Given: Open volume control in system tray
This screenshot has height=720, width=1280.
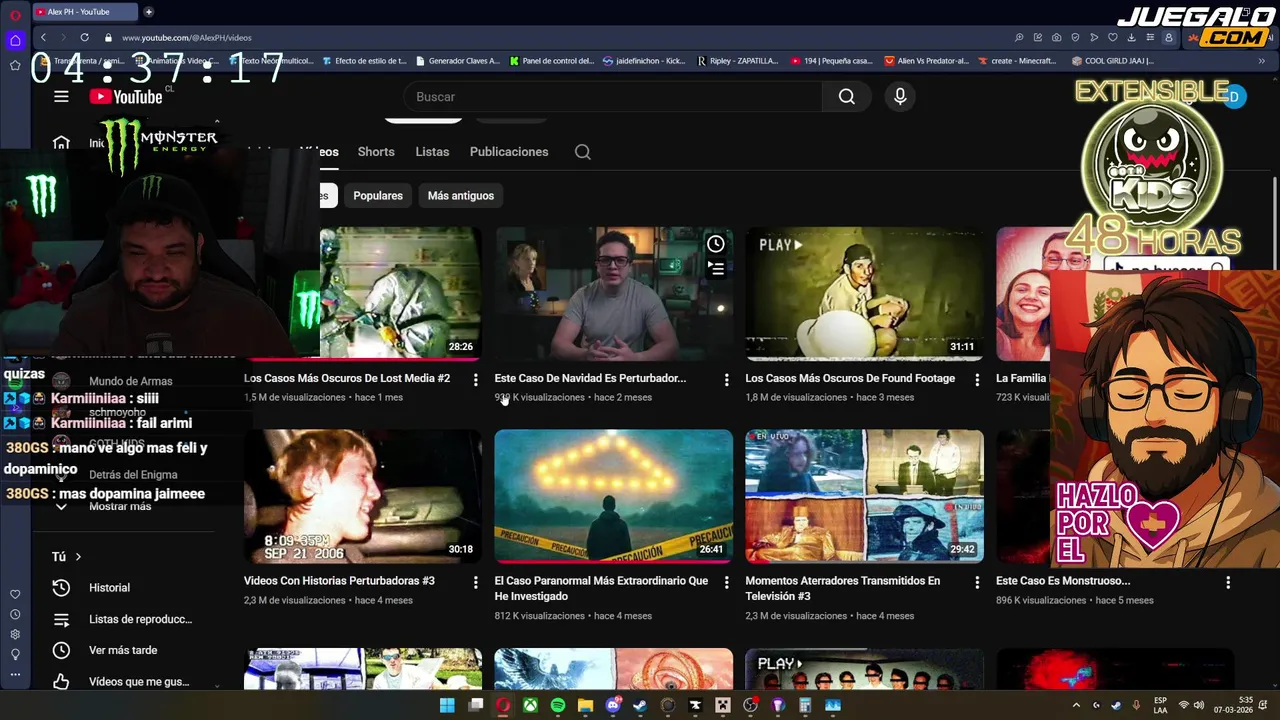Looking at the screenshot, I should coord(1199,705).
